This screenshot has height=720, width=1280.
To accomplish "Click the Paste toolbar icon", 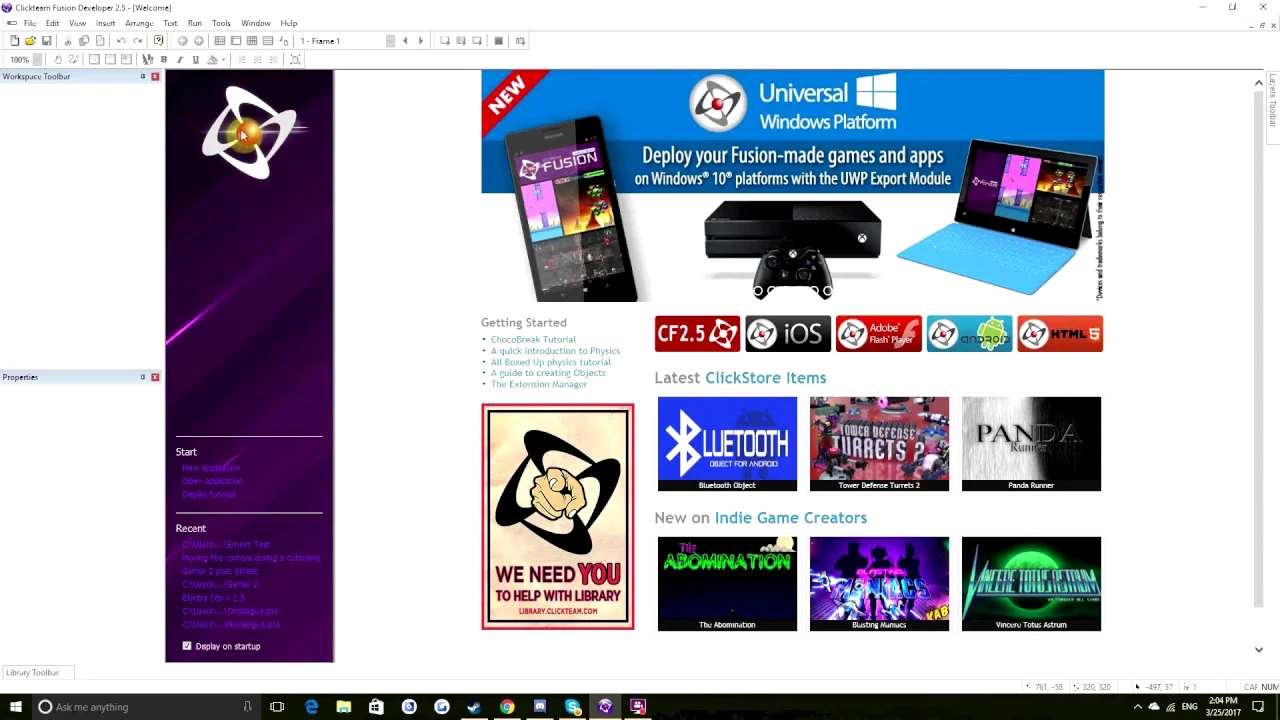I will pos(100,41).
